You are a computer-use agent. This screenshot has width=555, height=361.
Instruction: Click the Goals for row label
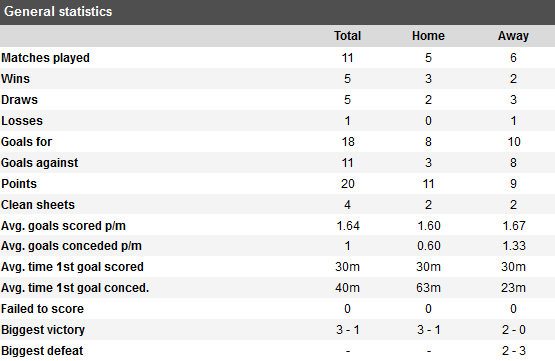(x=27, y=142)
